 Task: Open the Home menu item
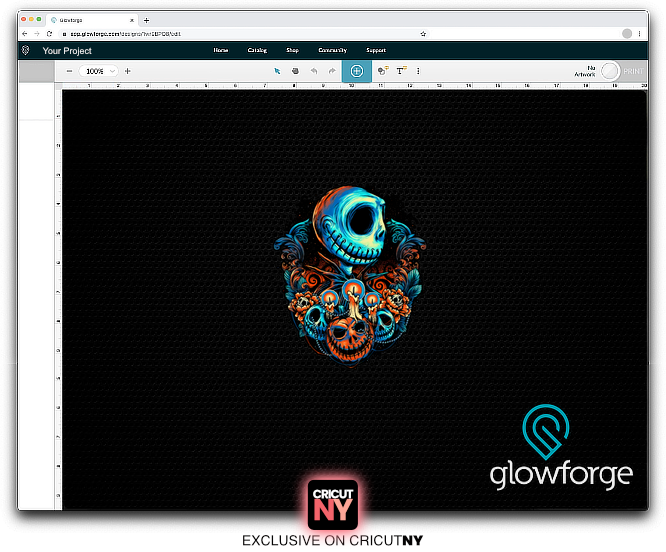coord(221,50)
